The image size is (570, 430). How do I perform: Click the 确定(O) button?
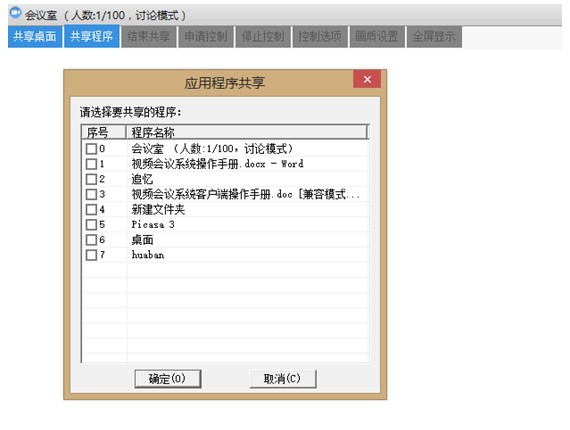[168, 379]
